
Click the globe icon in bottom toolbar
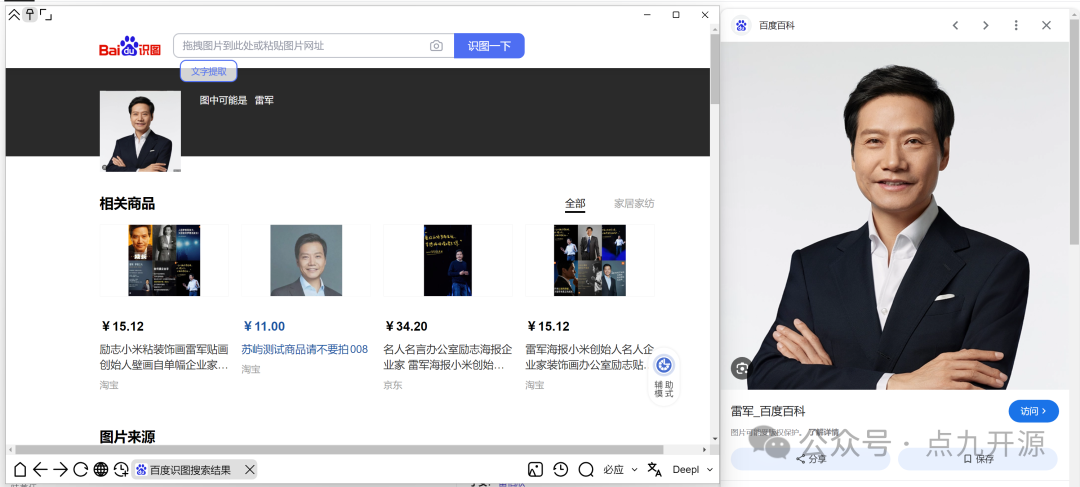coord(101,470)
